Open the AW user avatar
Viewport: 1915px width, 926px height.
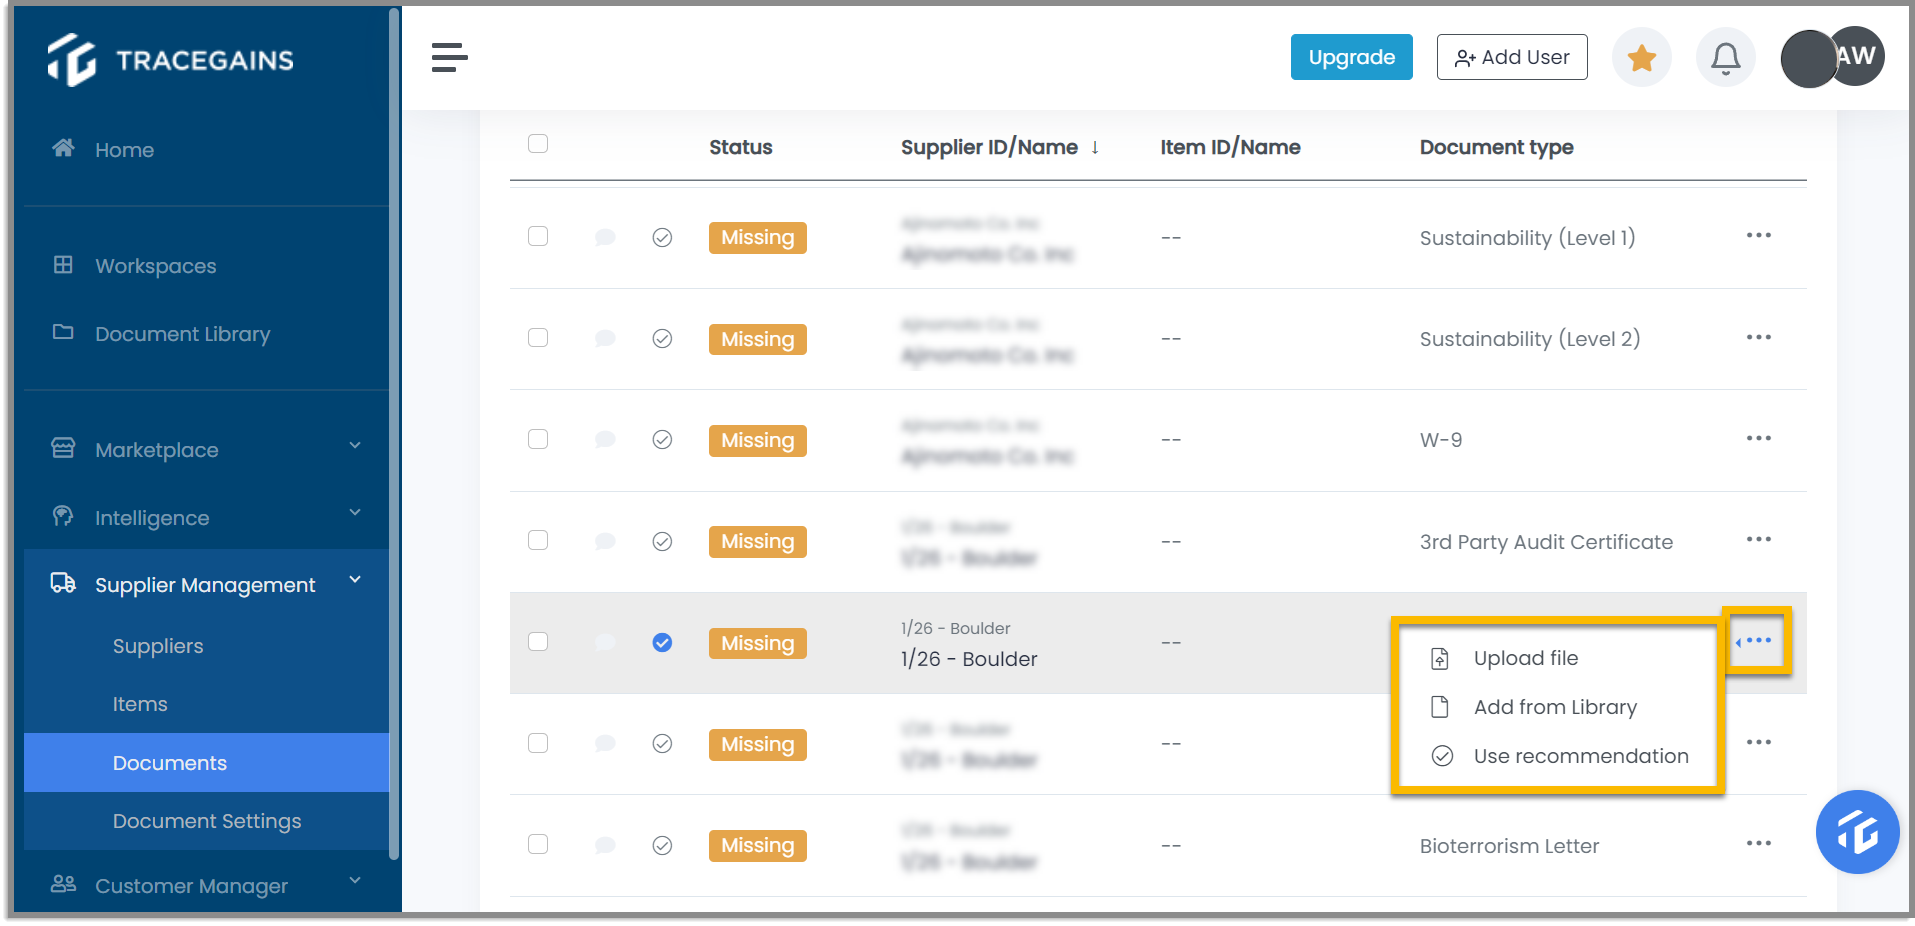point(1856,56)
